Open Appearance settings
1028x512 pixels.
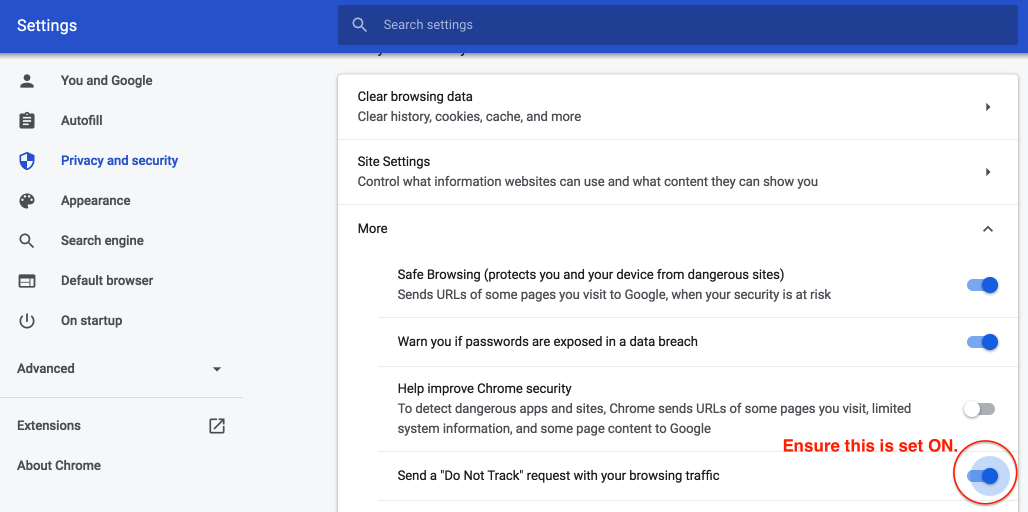pyautogui.click(x=96, y=201)
